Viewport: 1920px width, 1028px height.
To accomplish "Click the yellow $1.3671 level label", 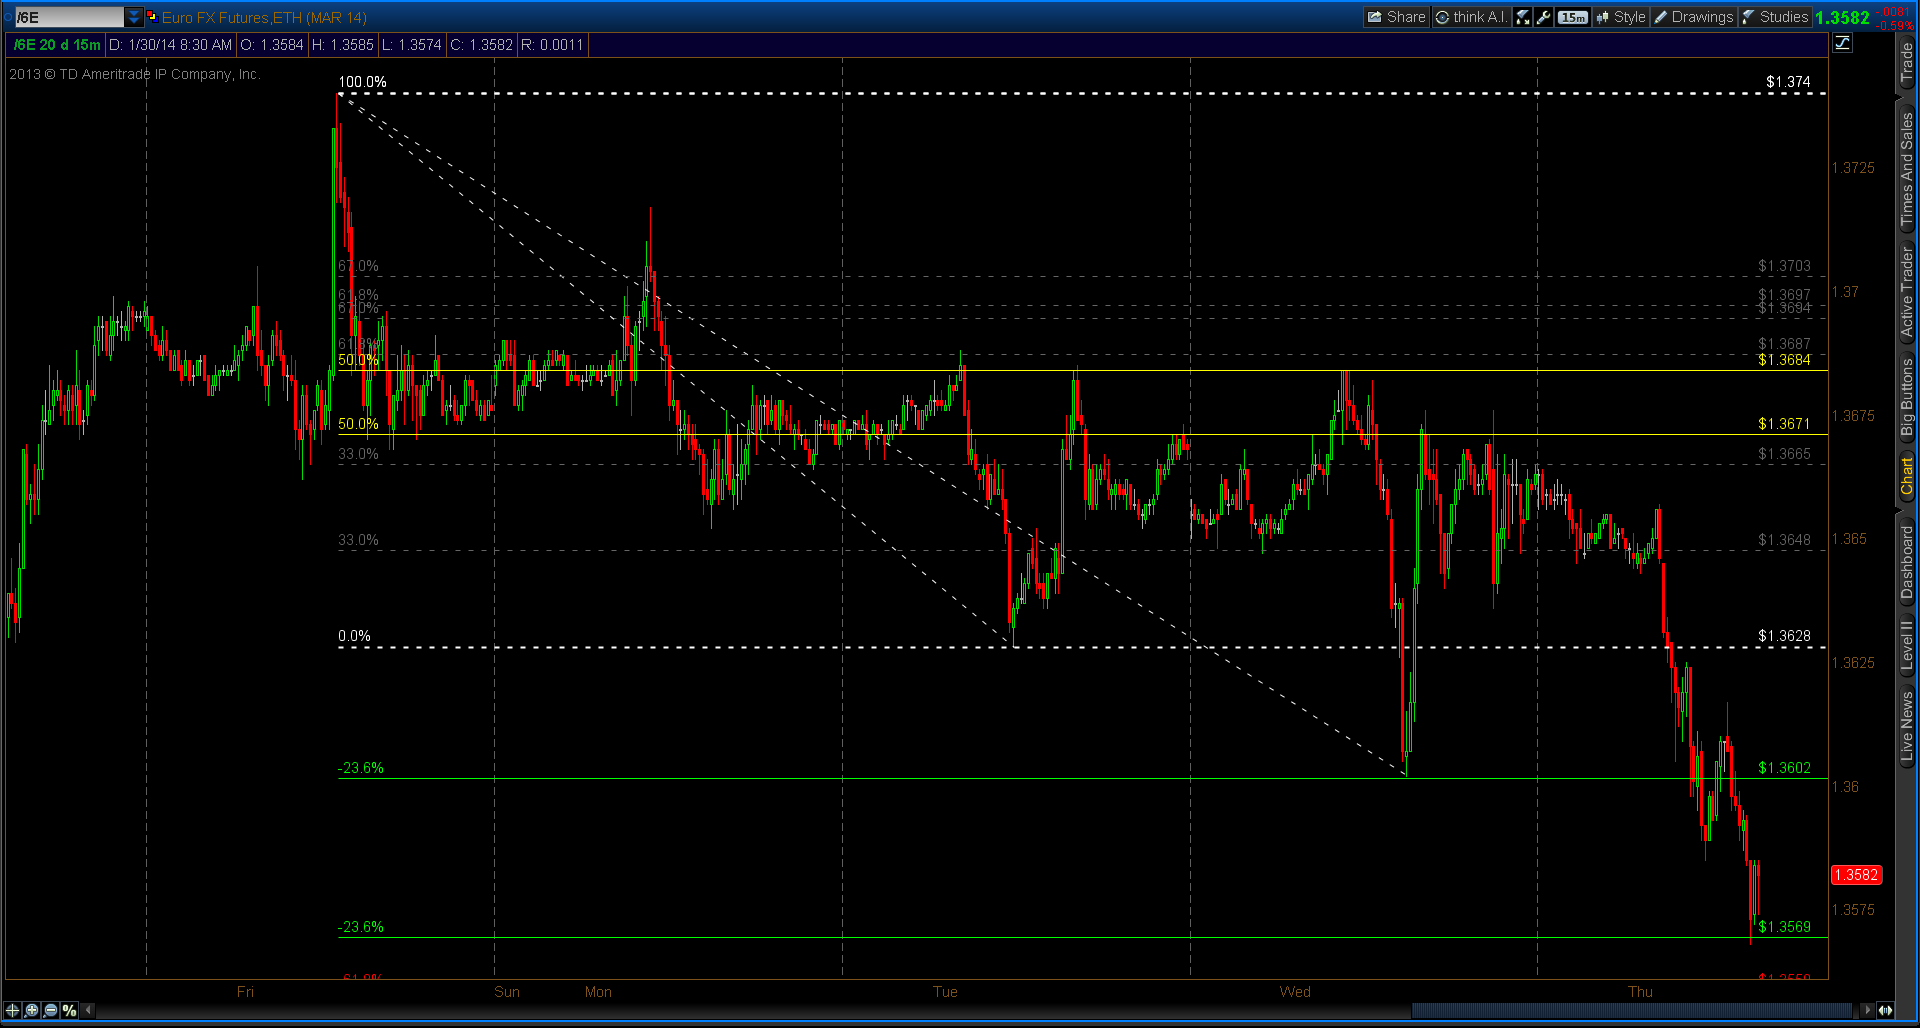I will (1784, 424).
